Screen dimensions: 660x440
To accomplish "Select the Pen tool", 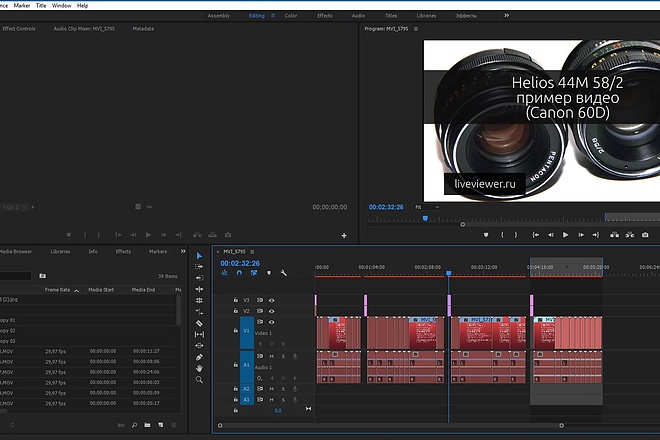I will point(199,357).
